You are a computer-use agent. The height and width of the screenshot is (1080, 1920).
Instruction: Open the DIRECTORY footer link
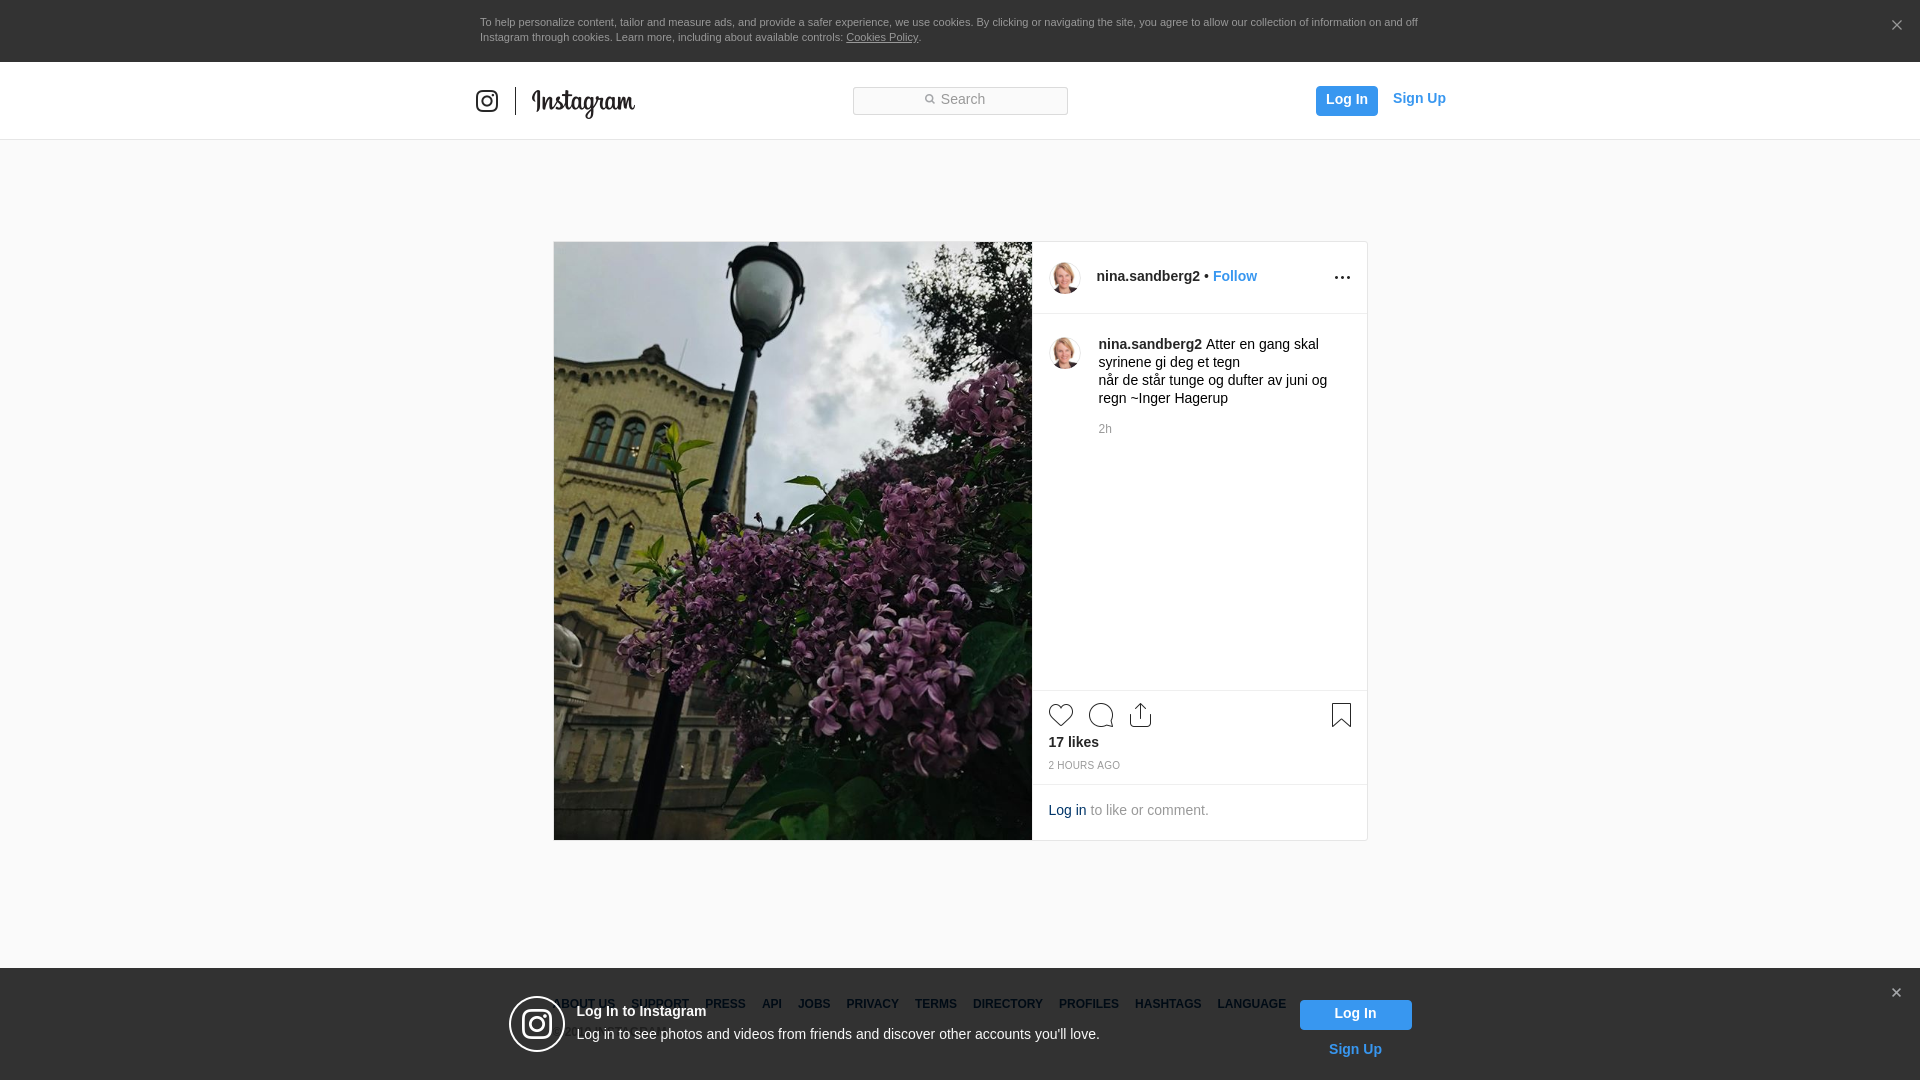tap(1008, 1004)
